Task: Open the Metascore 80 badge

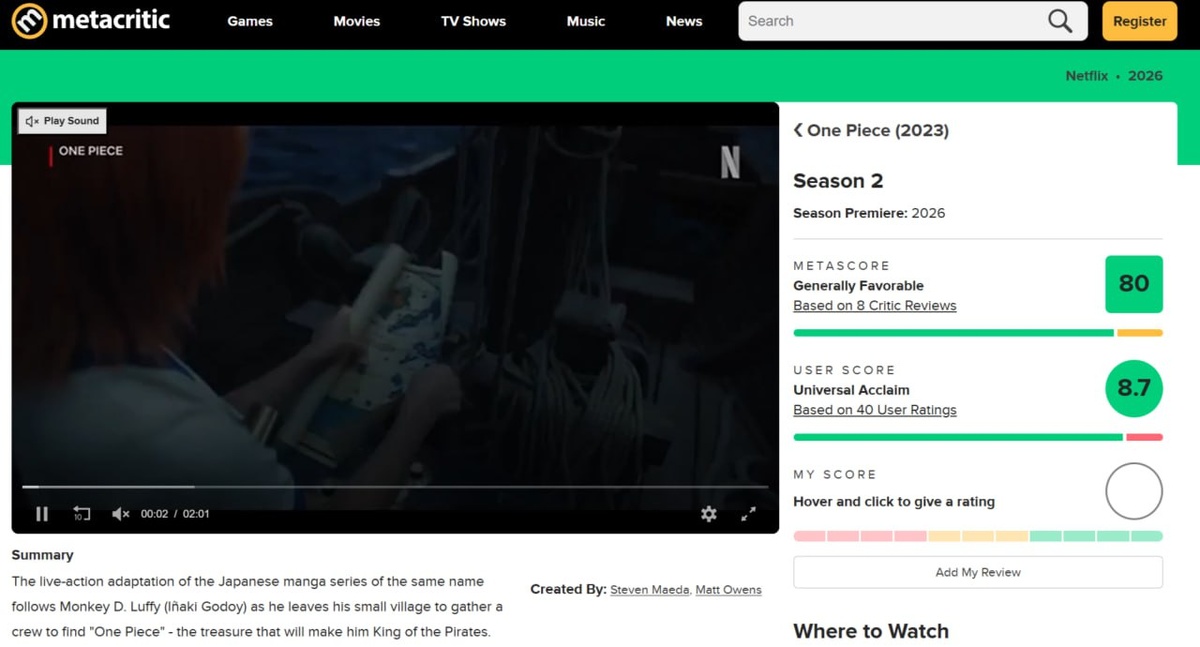Action: tap(1134, 284)
